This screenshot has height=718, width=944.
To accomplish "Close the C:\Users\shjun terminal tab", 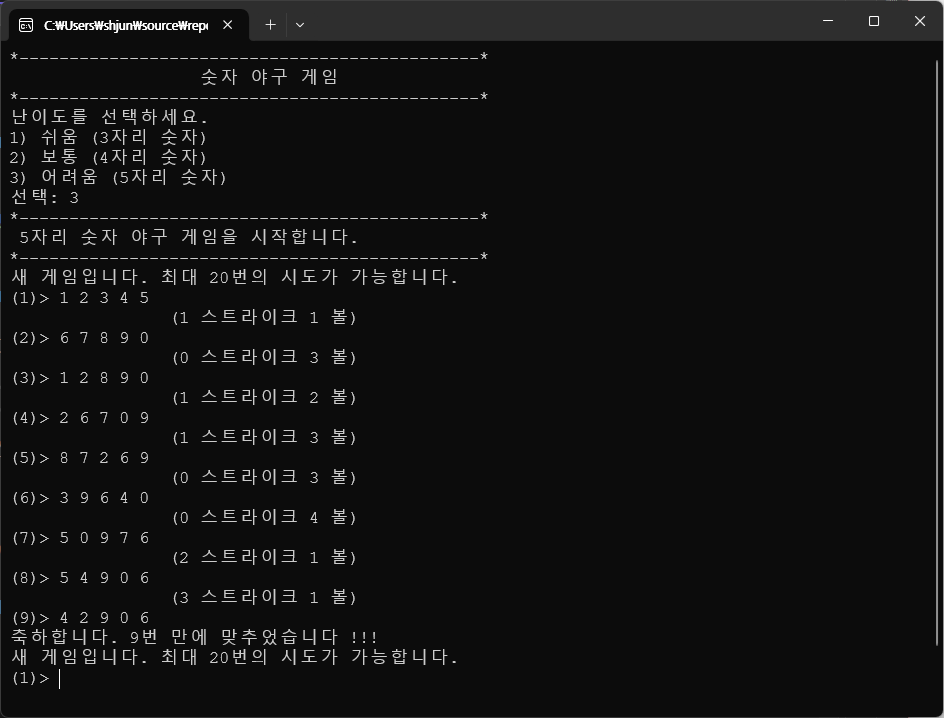I will 228,25.
